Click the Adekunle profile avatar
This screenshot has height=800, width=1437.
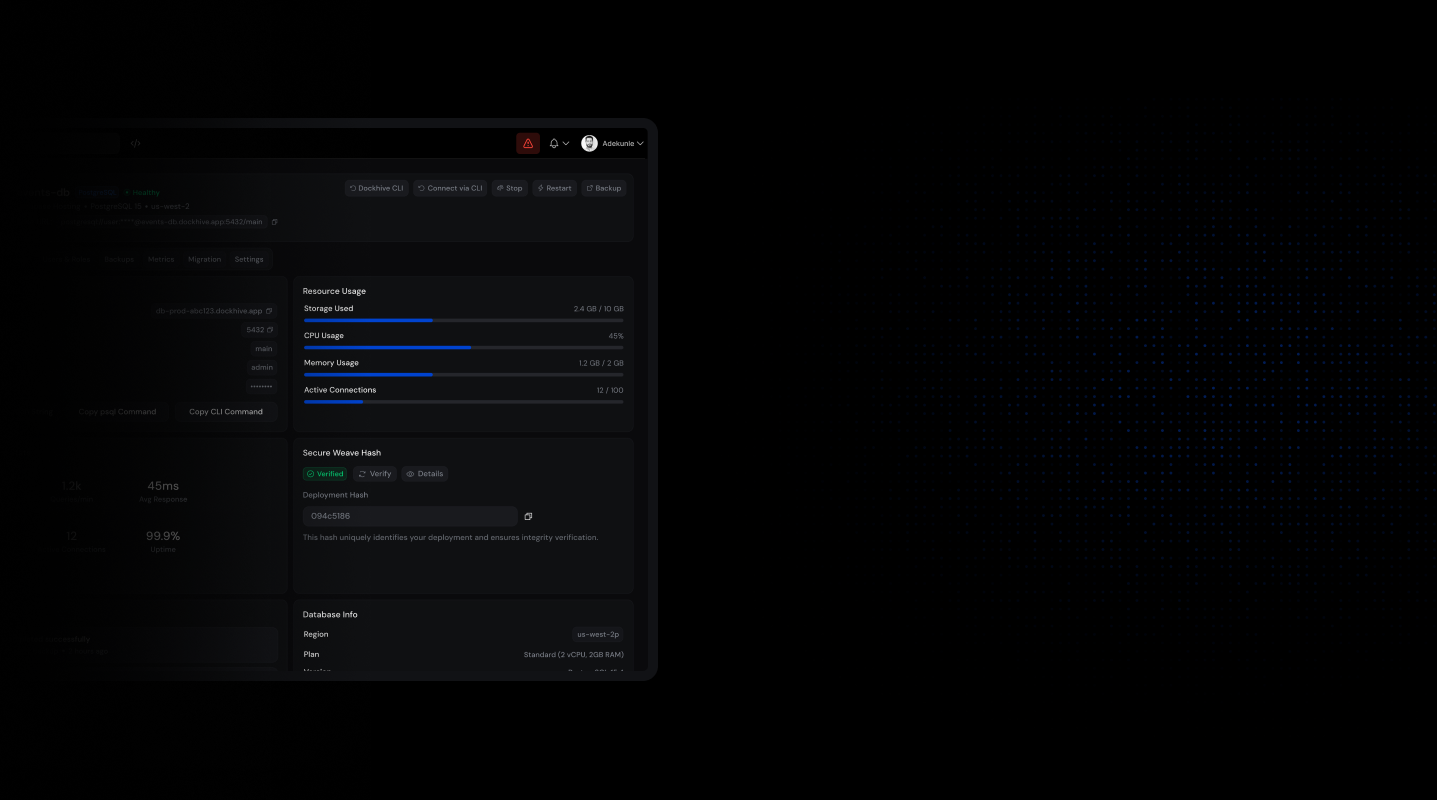click(589, 143)
